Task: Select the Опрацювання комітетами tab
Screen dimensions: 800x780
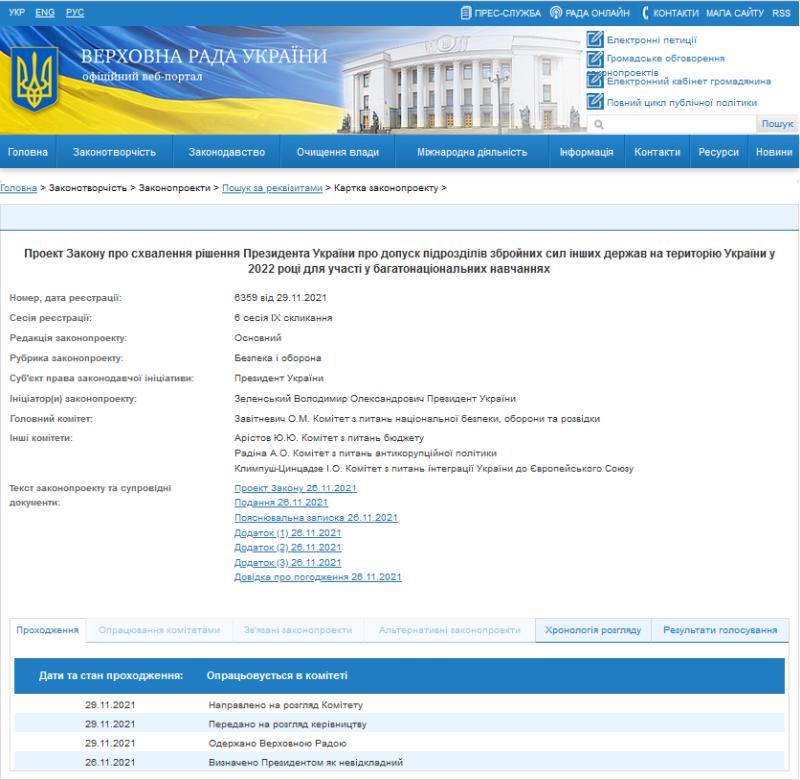Action: (x=159, y=630)
